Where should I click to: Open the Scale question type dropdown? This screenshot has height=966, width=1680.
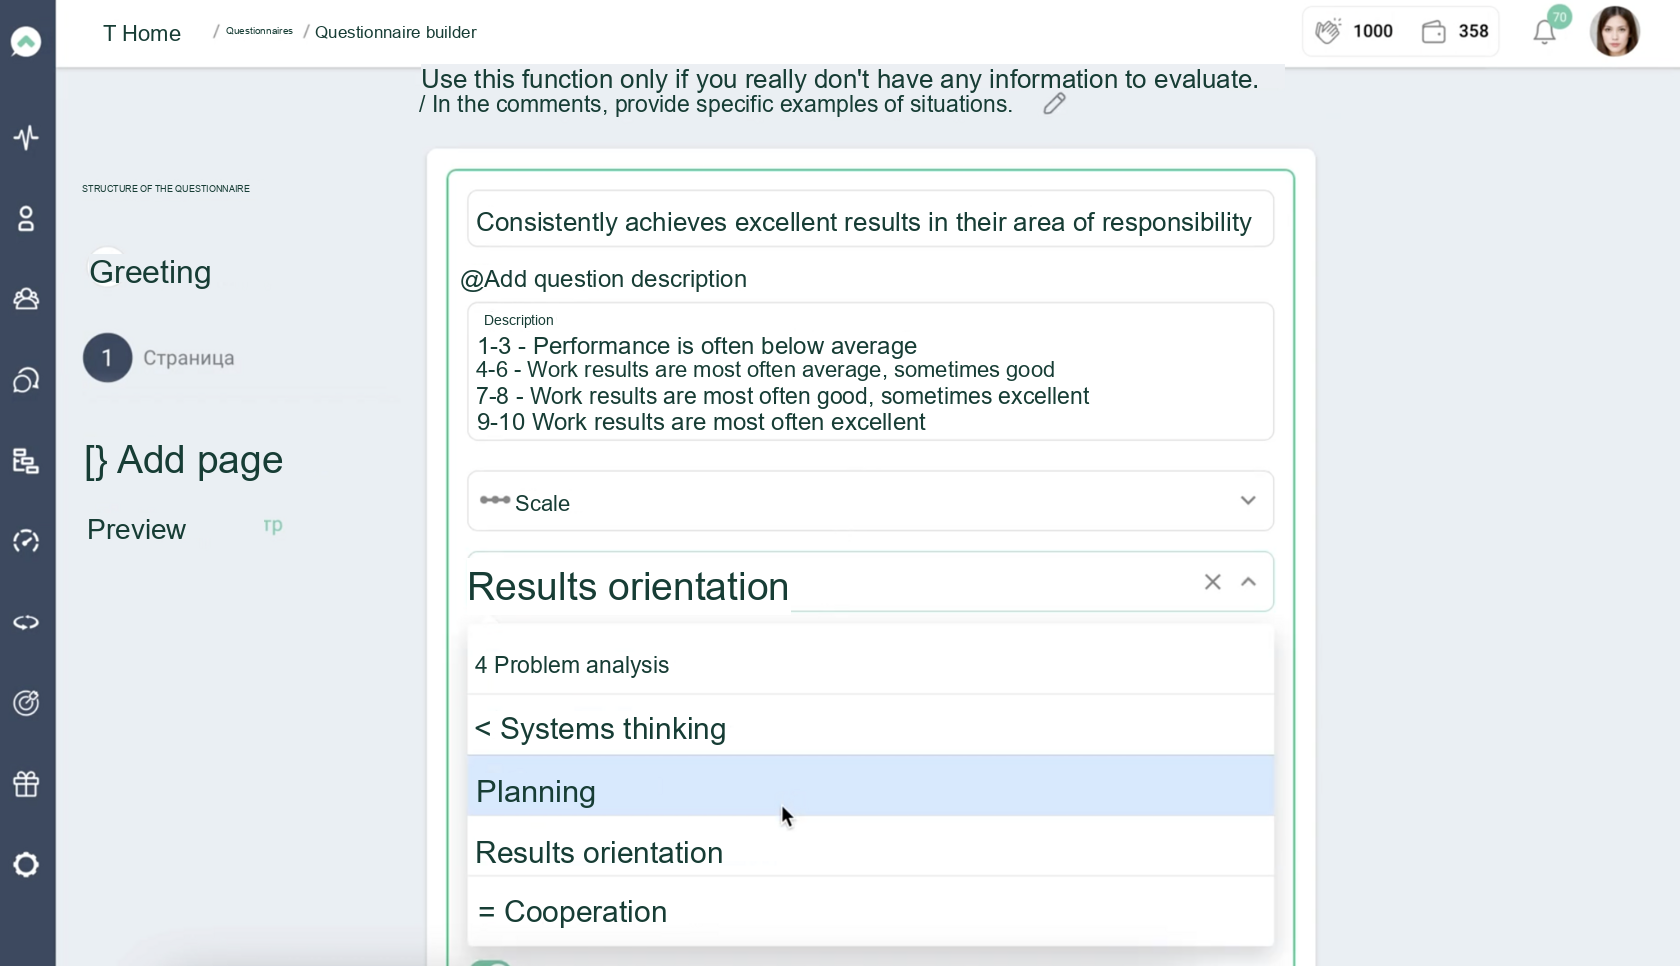pyautogui.click(x=870, y=501)
